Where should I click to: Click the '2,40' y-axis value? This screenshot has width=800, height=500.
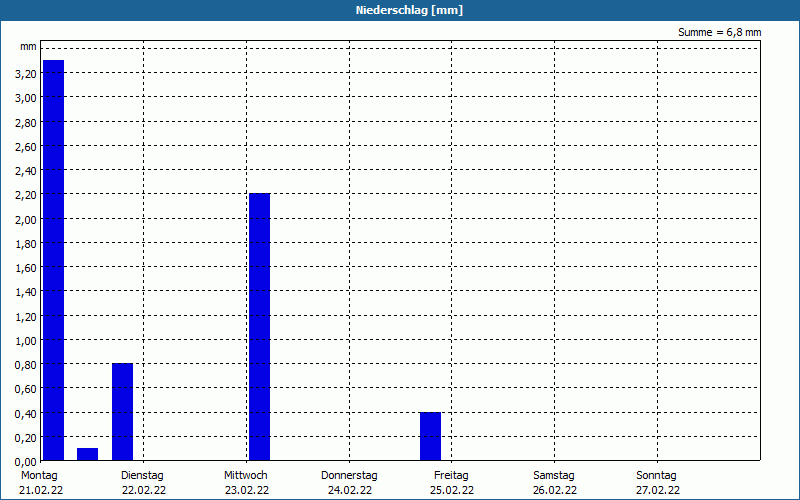pos(26,171)
